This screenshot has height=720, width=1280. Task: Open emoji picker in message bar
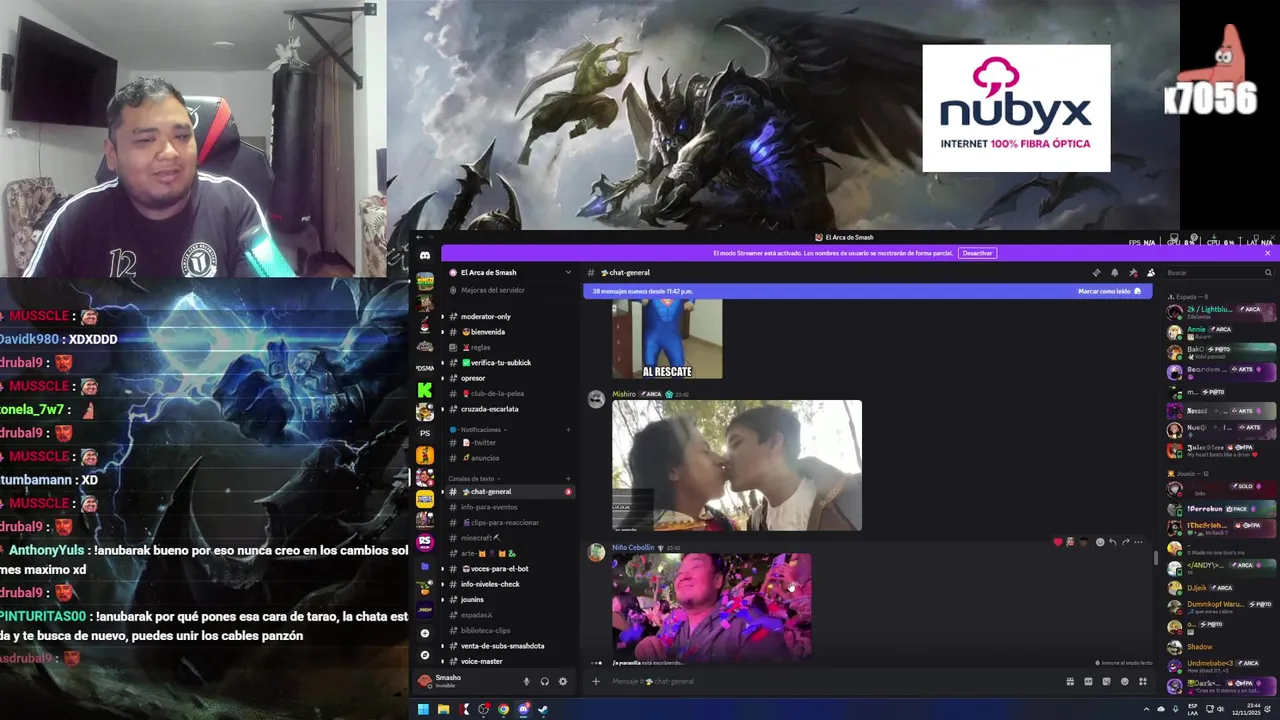(x=1124, y=681)
